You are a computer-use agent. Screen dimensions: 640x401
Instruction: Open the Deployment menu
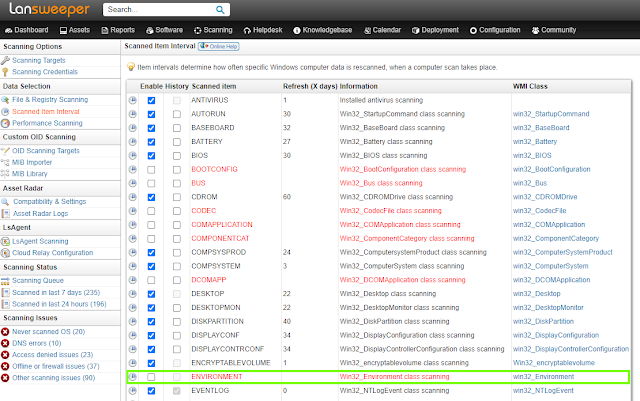[x=435, y=30]
